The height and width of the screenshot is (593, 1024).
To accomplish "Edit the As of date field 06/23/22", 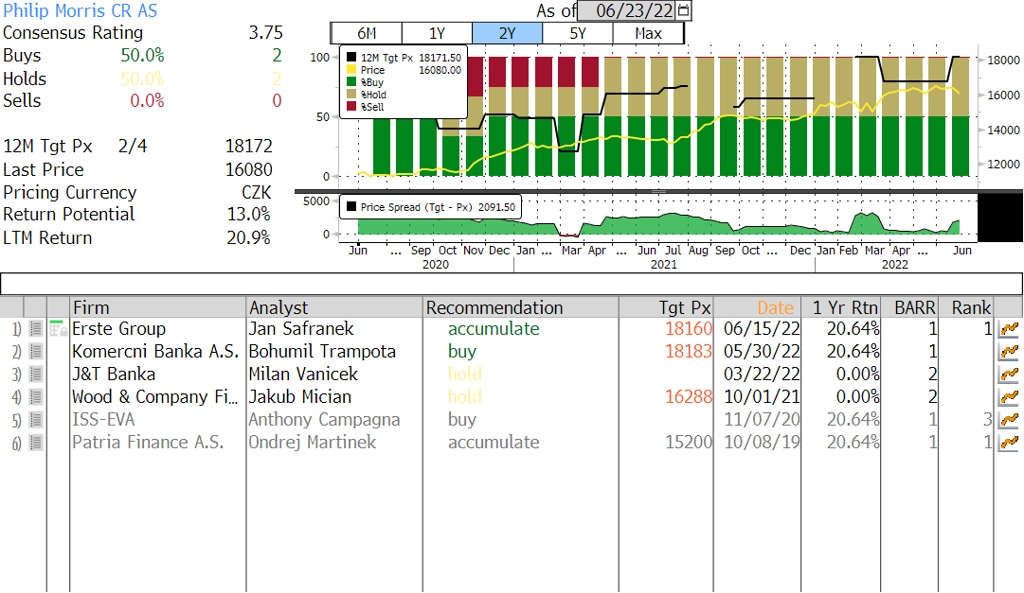I will click(628, 10).
